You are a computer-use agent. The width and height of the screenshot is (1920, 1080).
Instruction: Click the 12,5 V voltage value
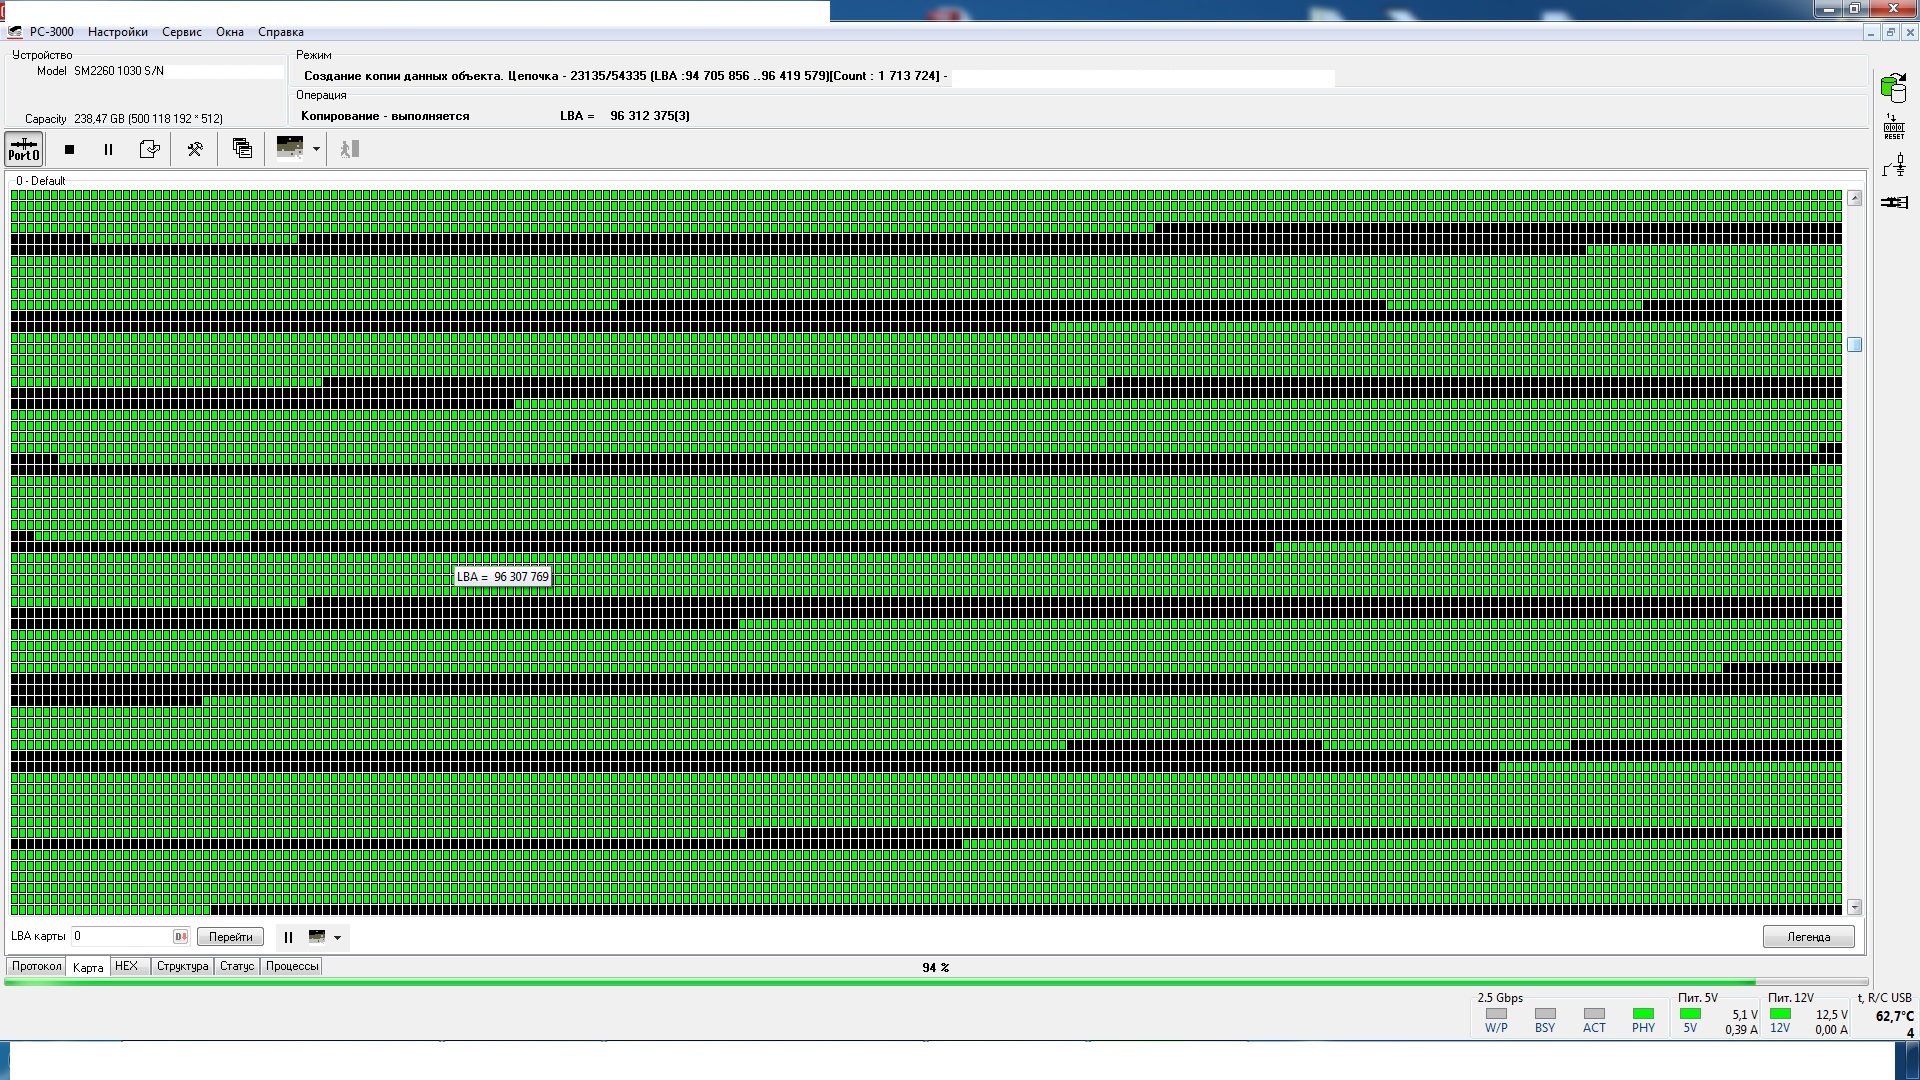[x=1832, y=1014]
